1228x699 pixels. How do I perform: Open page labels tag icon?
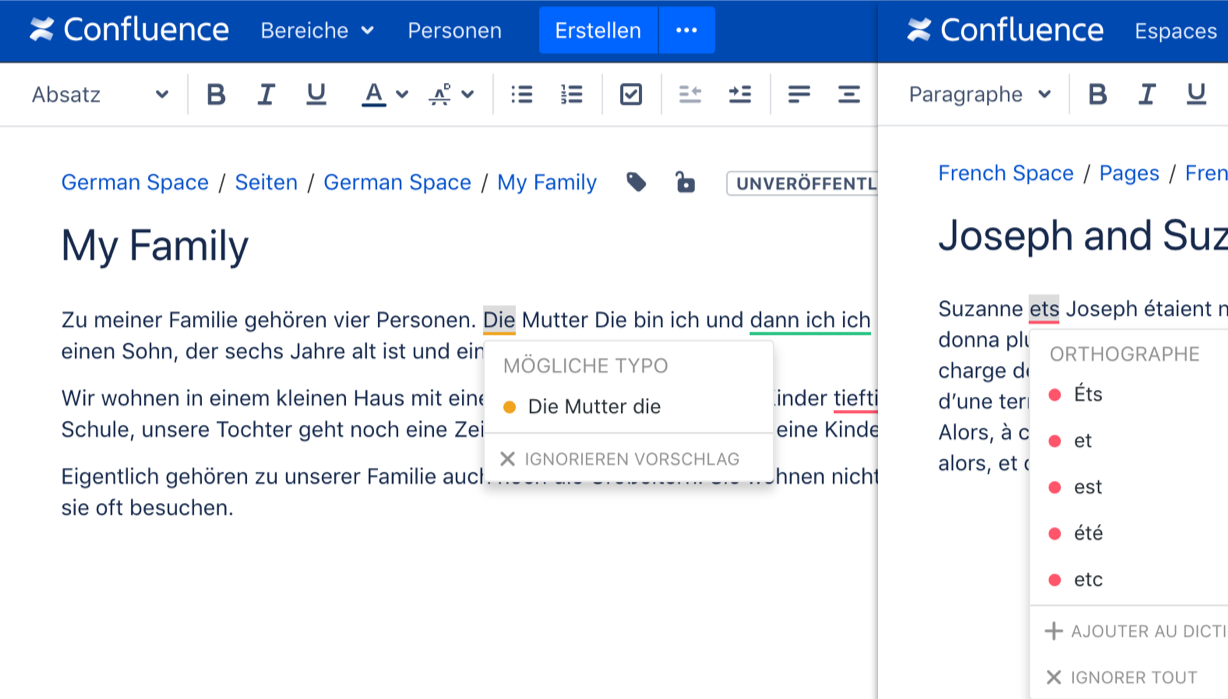click(636, 182)
